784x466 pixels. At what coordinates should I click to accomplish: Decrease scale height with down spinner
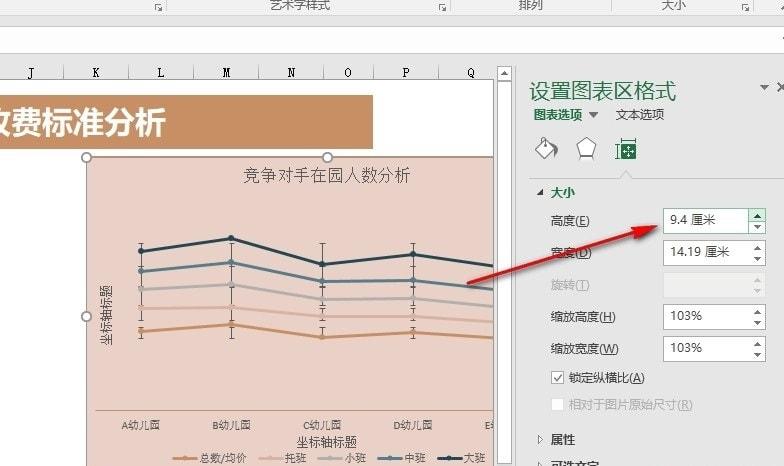click(758, 323)
